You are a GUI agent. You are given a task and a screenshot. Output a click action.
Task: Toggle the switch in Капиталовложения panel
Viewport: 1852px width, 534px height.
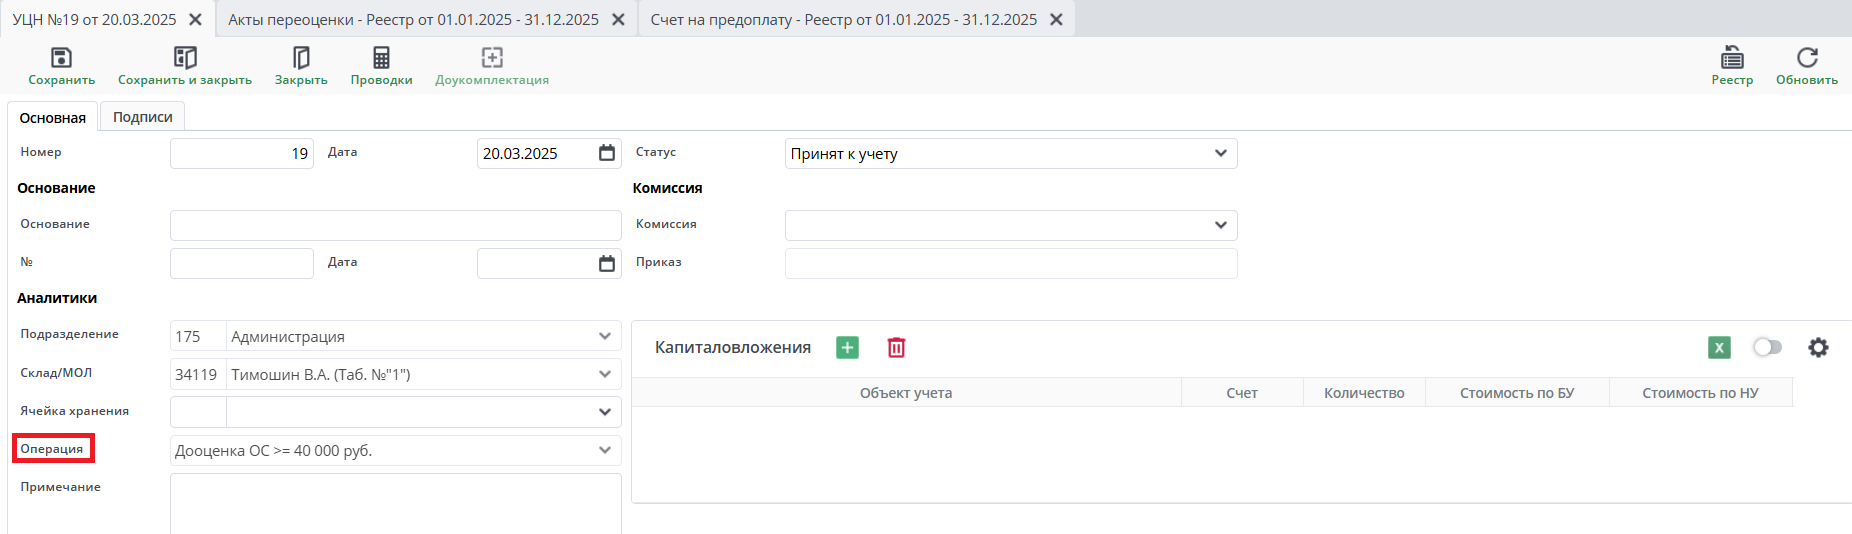tap(1767, 348)
